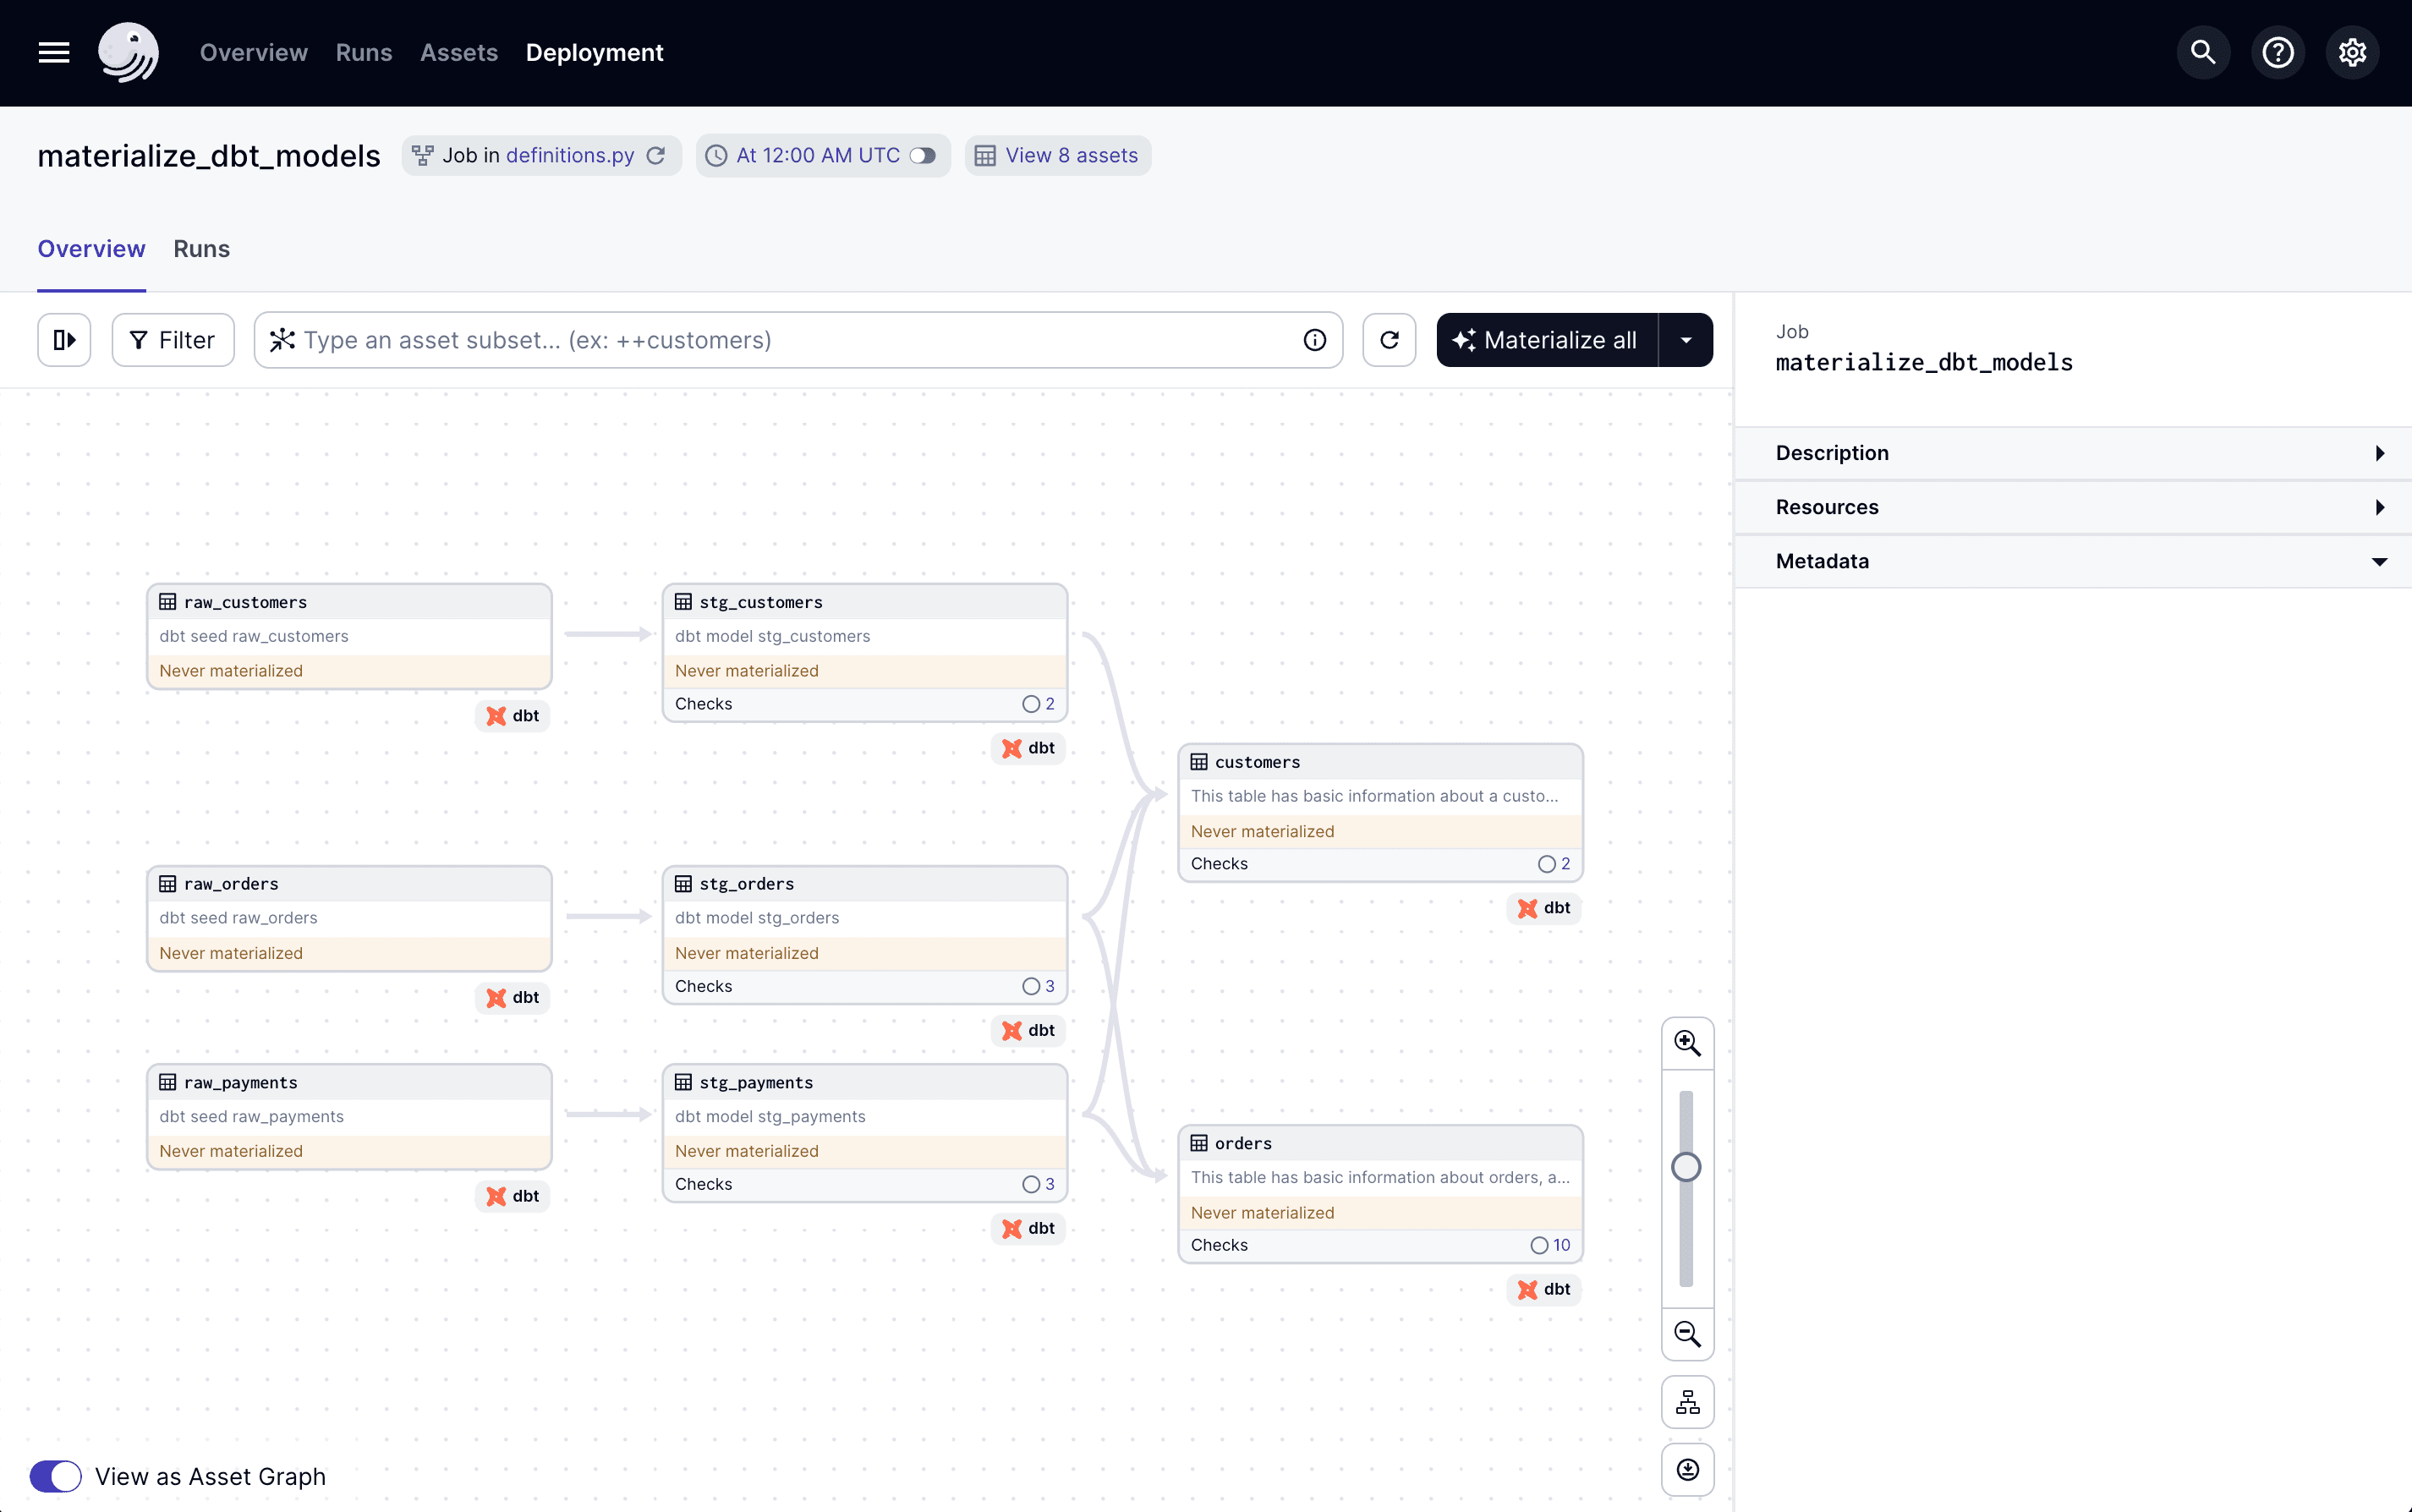Viewport: 2412px width, 1512px height.
Task: Click dbt tag under raw_orders
Action: point(513,997)
